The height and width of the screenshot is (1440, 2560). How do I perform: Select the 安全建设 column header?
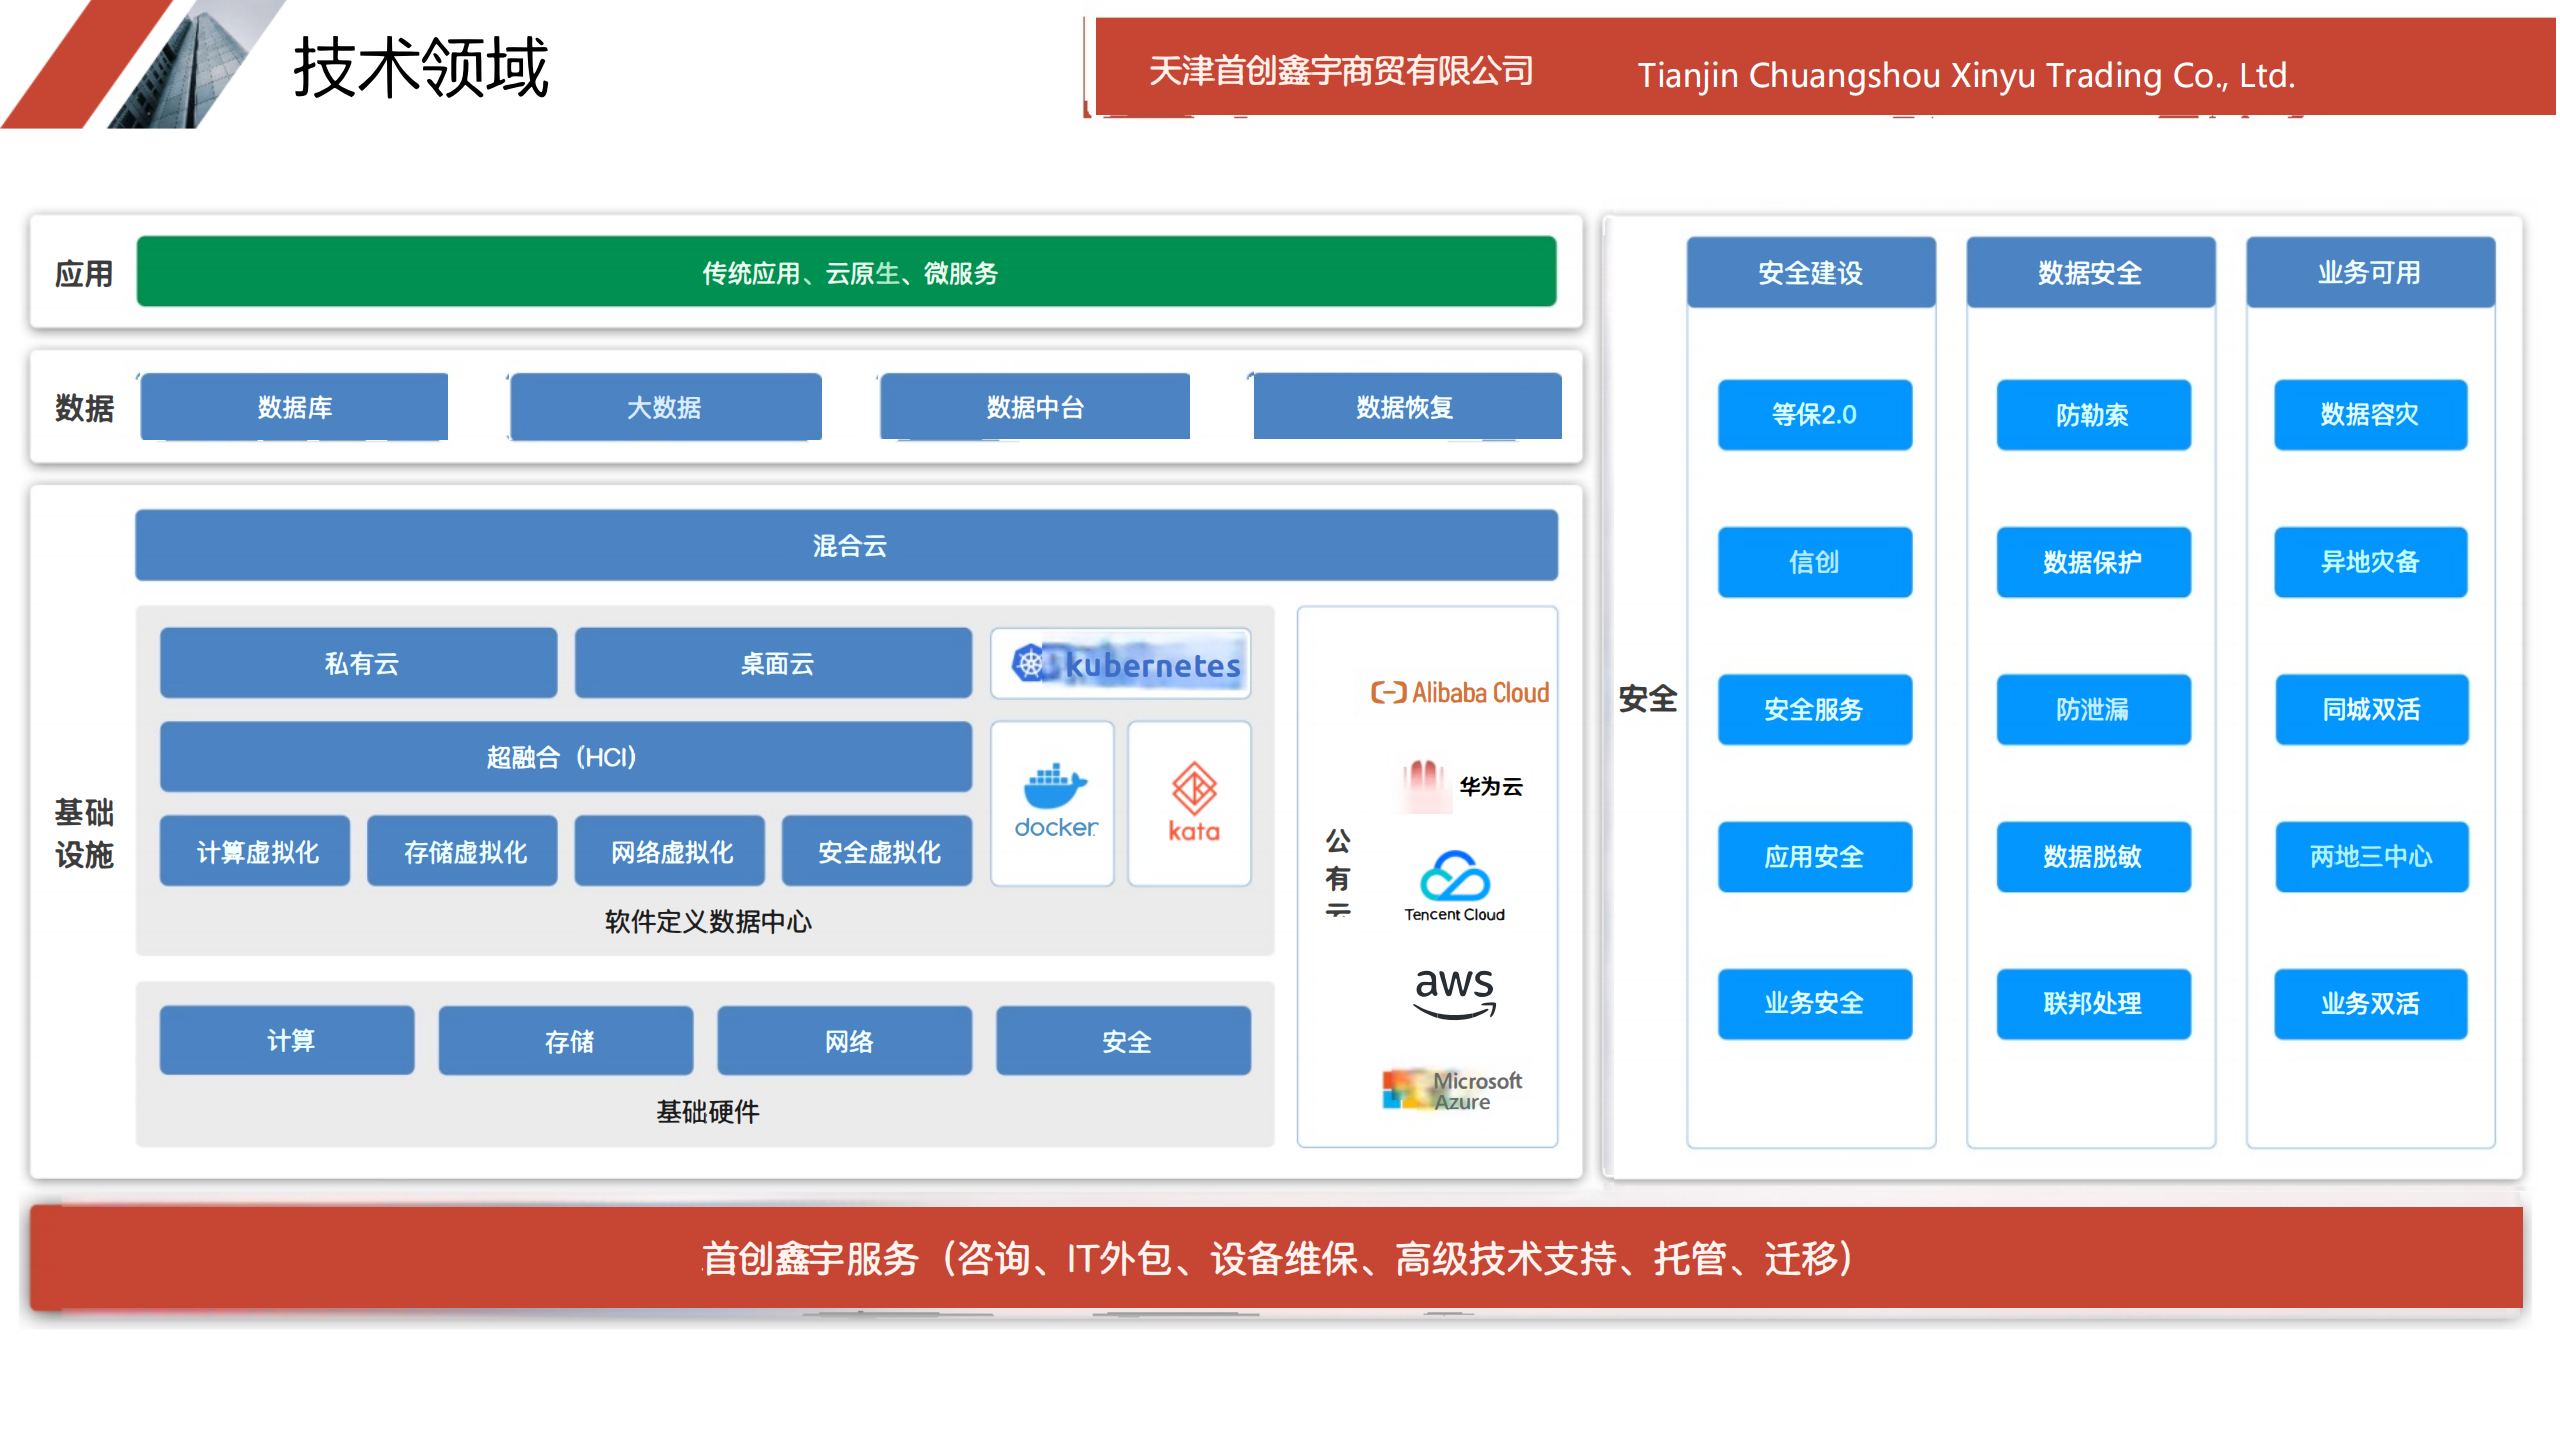pyautogui.click(x=1810, y=272)
